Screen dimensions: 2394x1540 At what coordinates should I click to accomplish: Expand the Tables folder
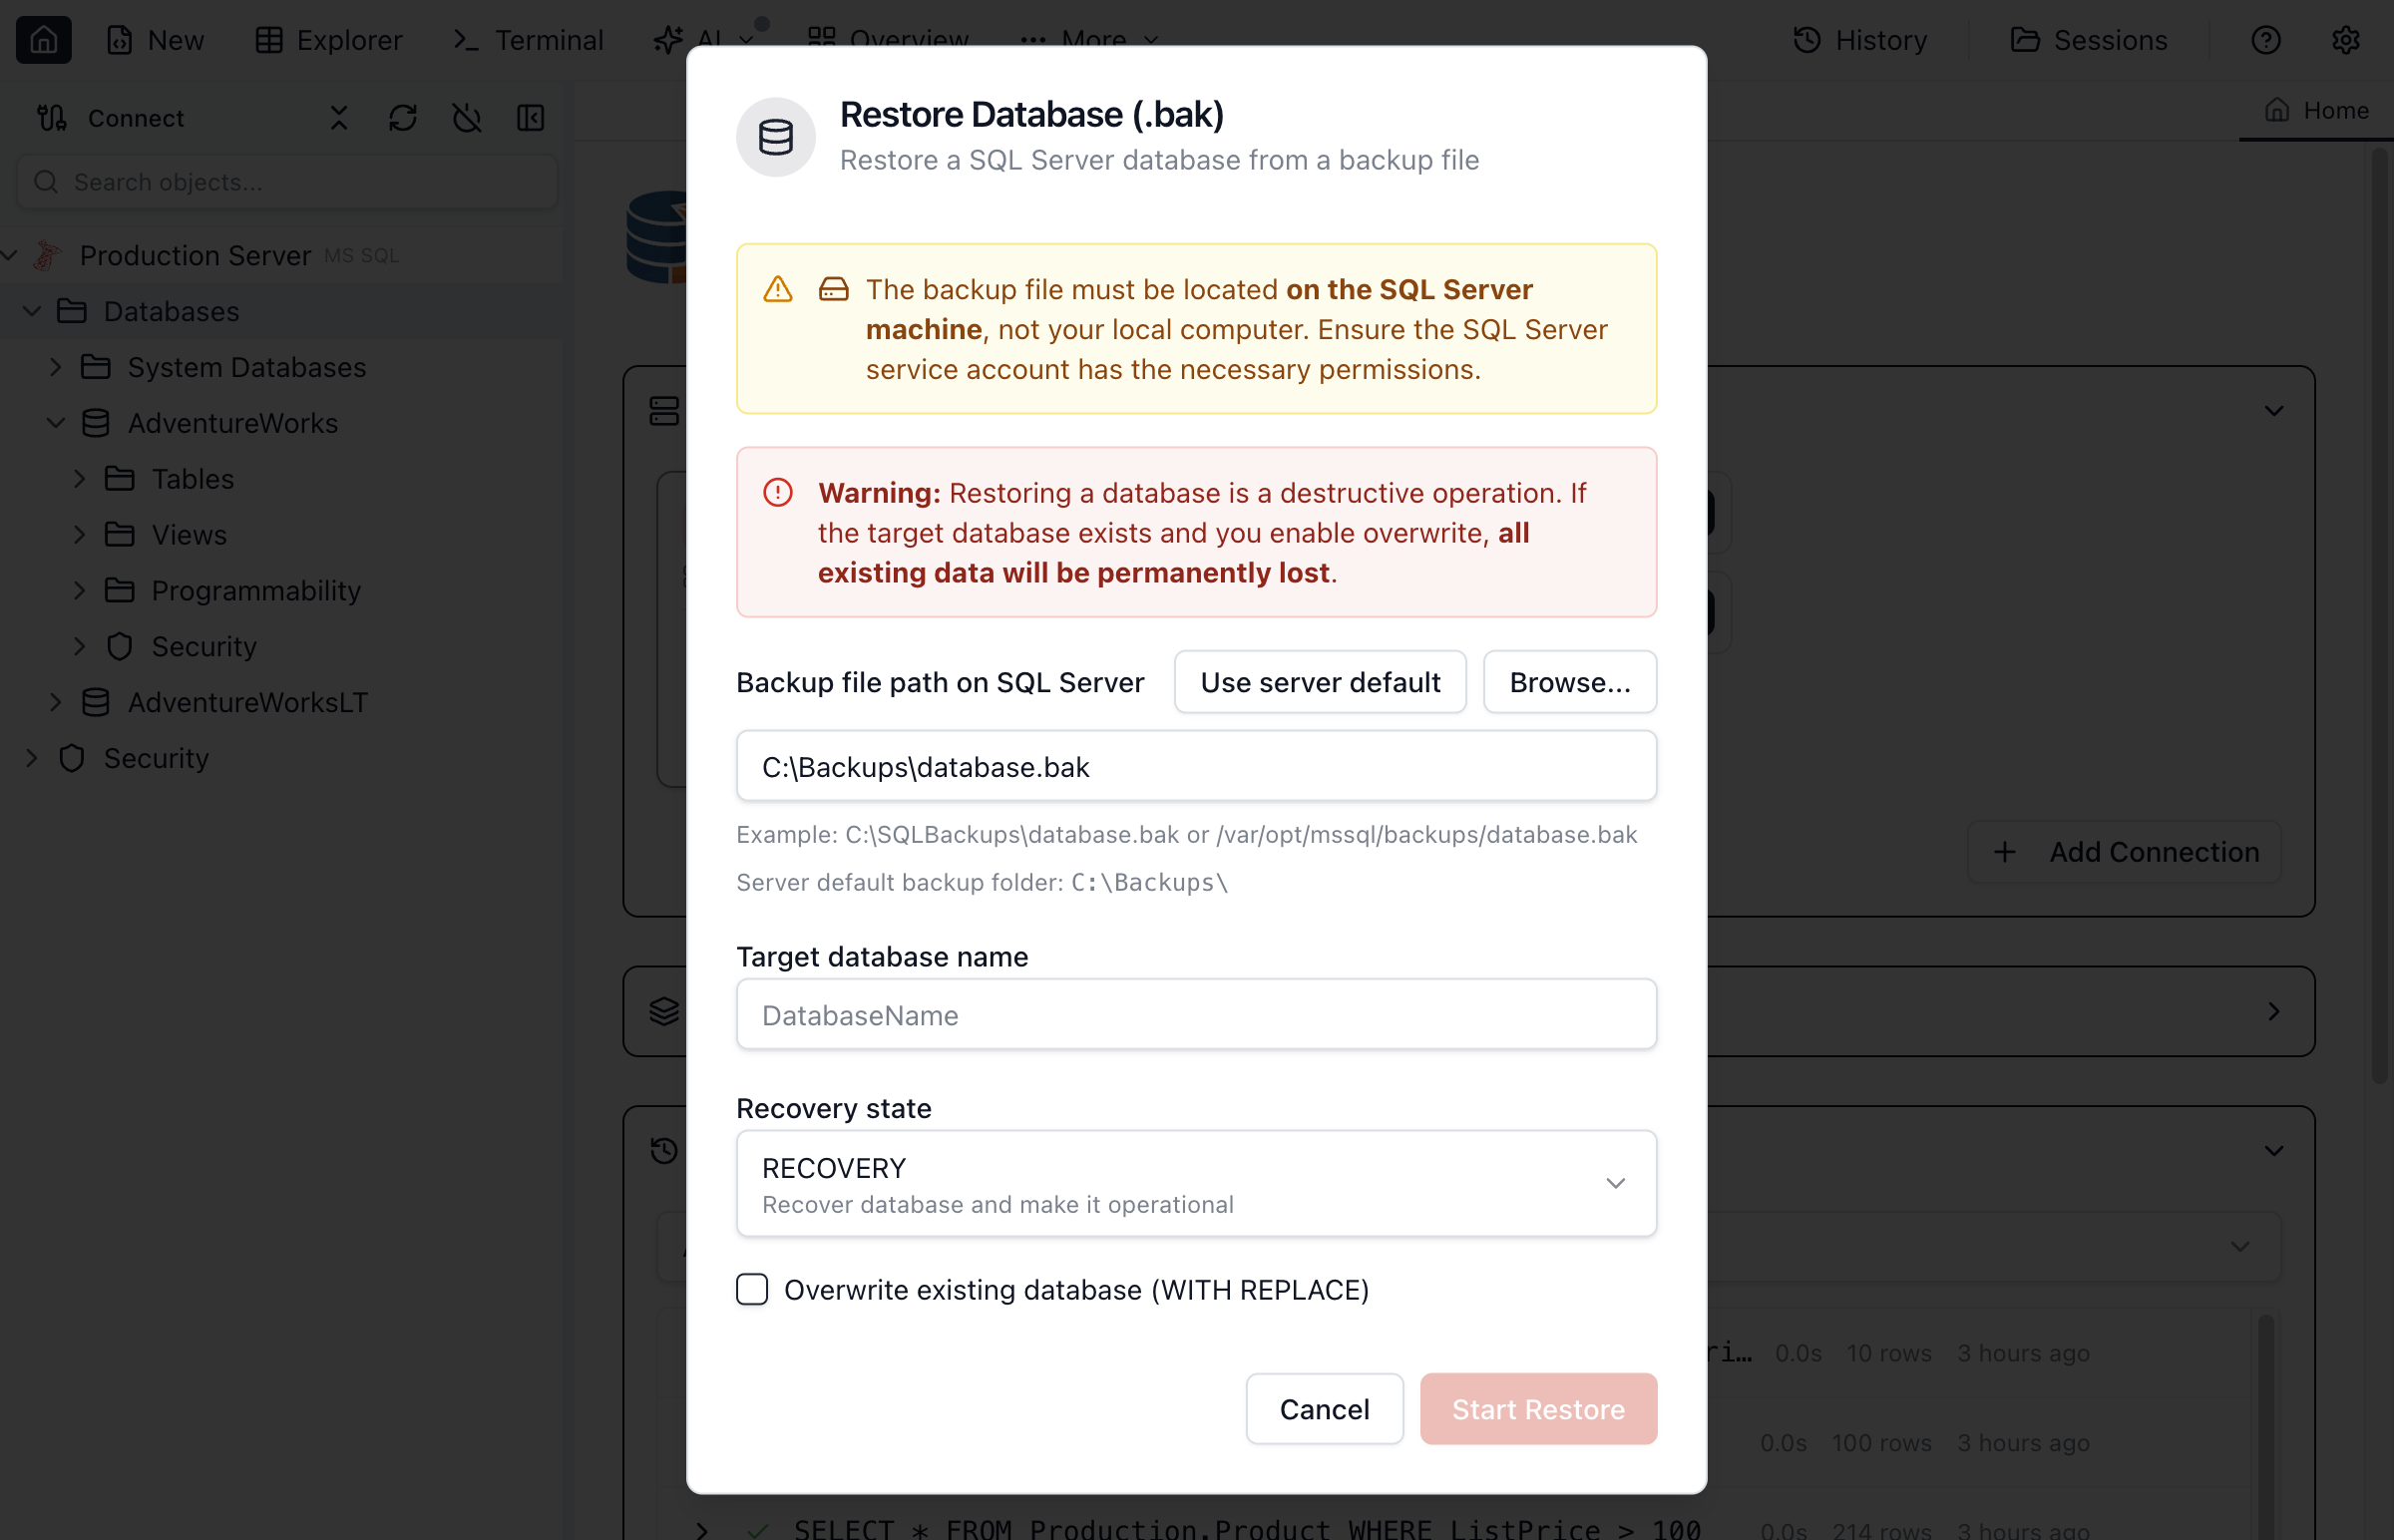pos(80,479)
